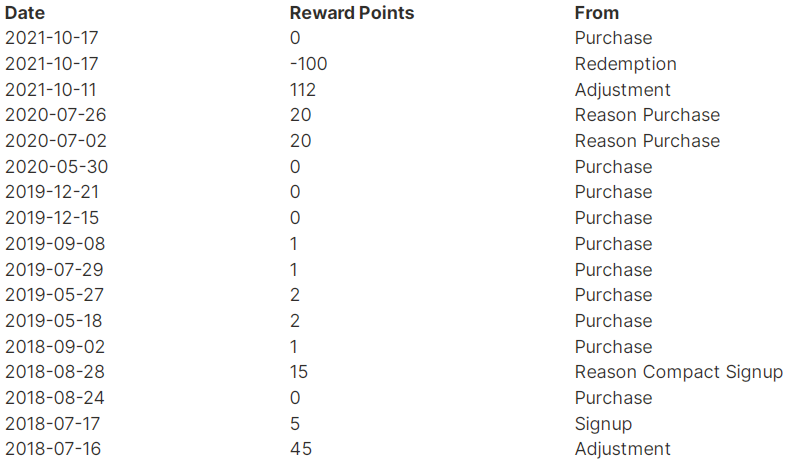
Task: Click the 15 reward points value
Action: coord(299,372)
